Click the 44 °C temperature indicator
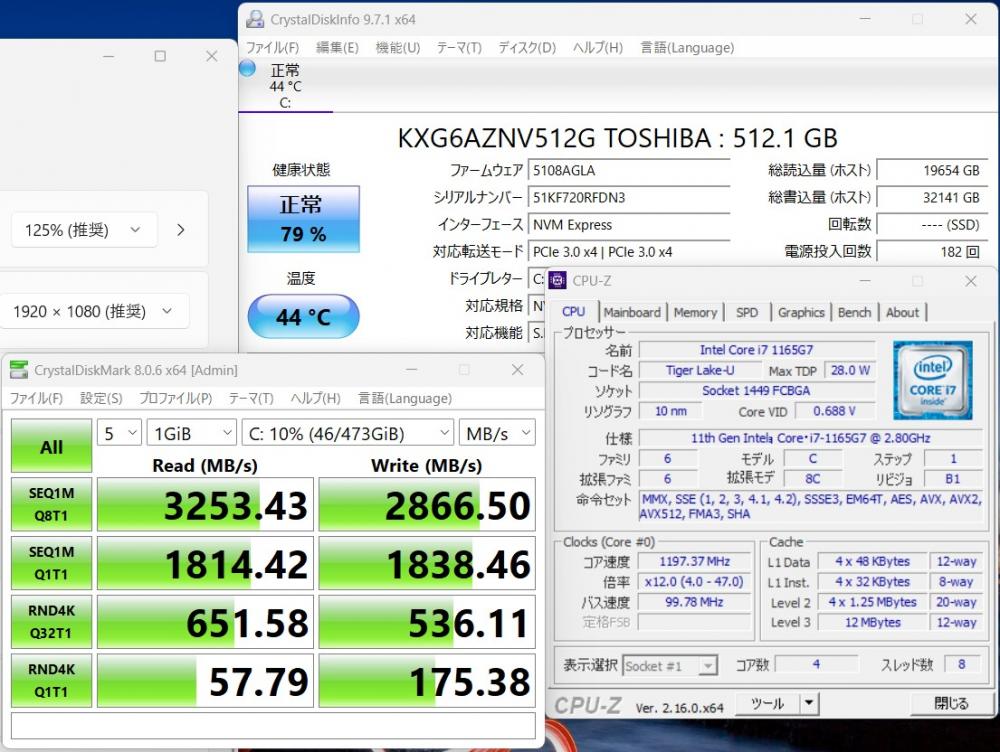The width and height of the screenshot is (1000, 752). 304,316
